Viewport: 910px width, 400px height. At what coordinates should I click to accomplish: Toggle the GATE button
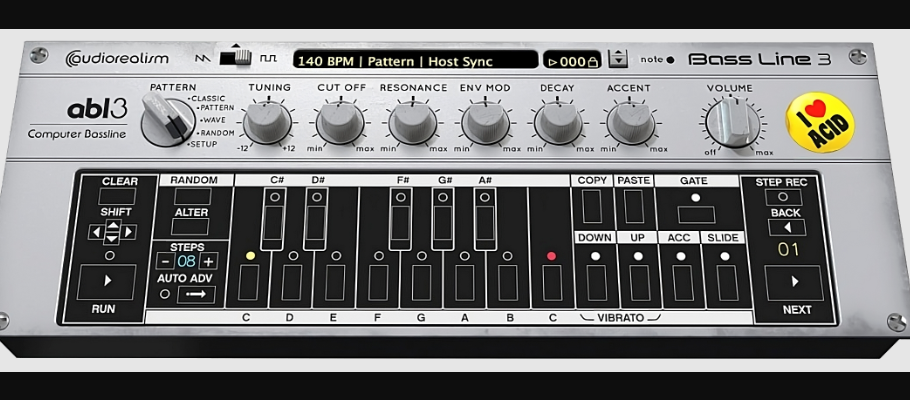click(696, 215)
